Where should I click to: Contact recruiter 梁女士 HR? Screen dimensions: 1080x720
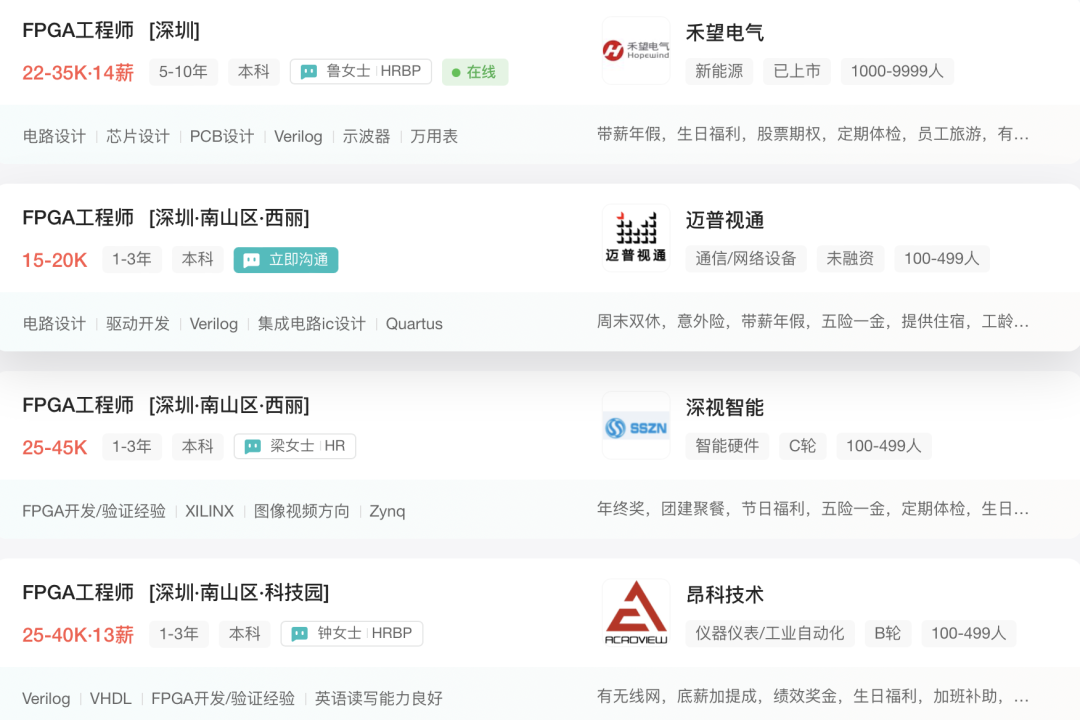[x=295, y=446]
